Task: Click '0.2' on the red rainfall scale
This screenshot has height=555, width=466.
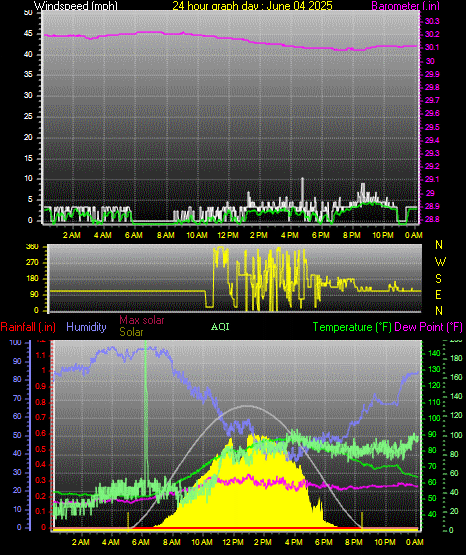Action: click(41, 496)
